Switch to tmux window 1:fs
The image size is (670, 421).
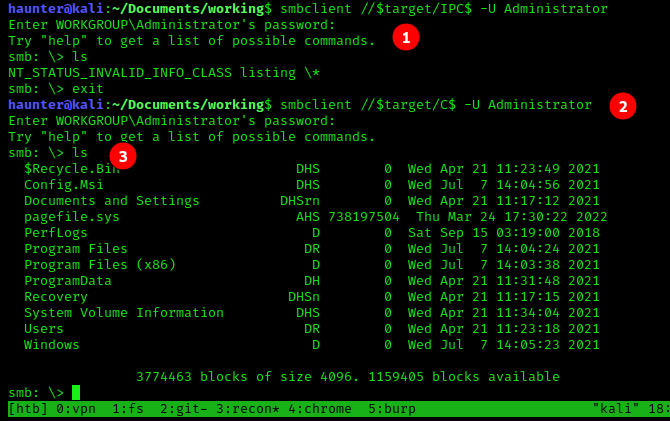click(128, 409)
